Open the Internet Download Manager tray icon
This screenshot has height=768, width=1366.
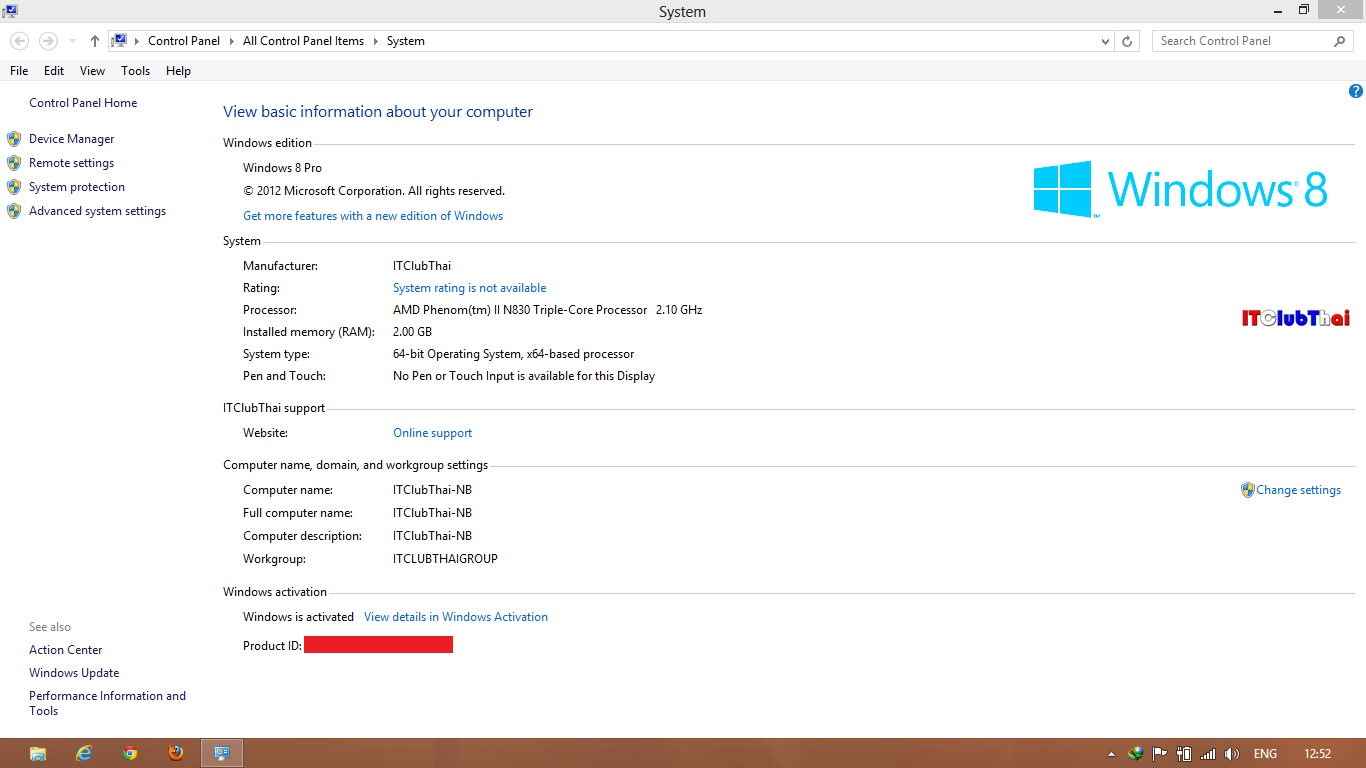pyautogui.click(x=1136, y=754)
